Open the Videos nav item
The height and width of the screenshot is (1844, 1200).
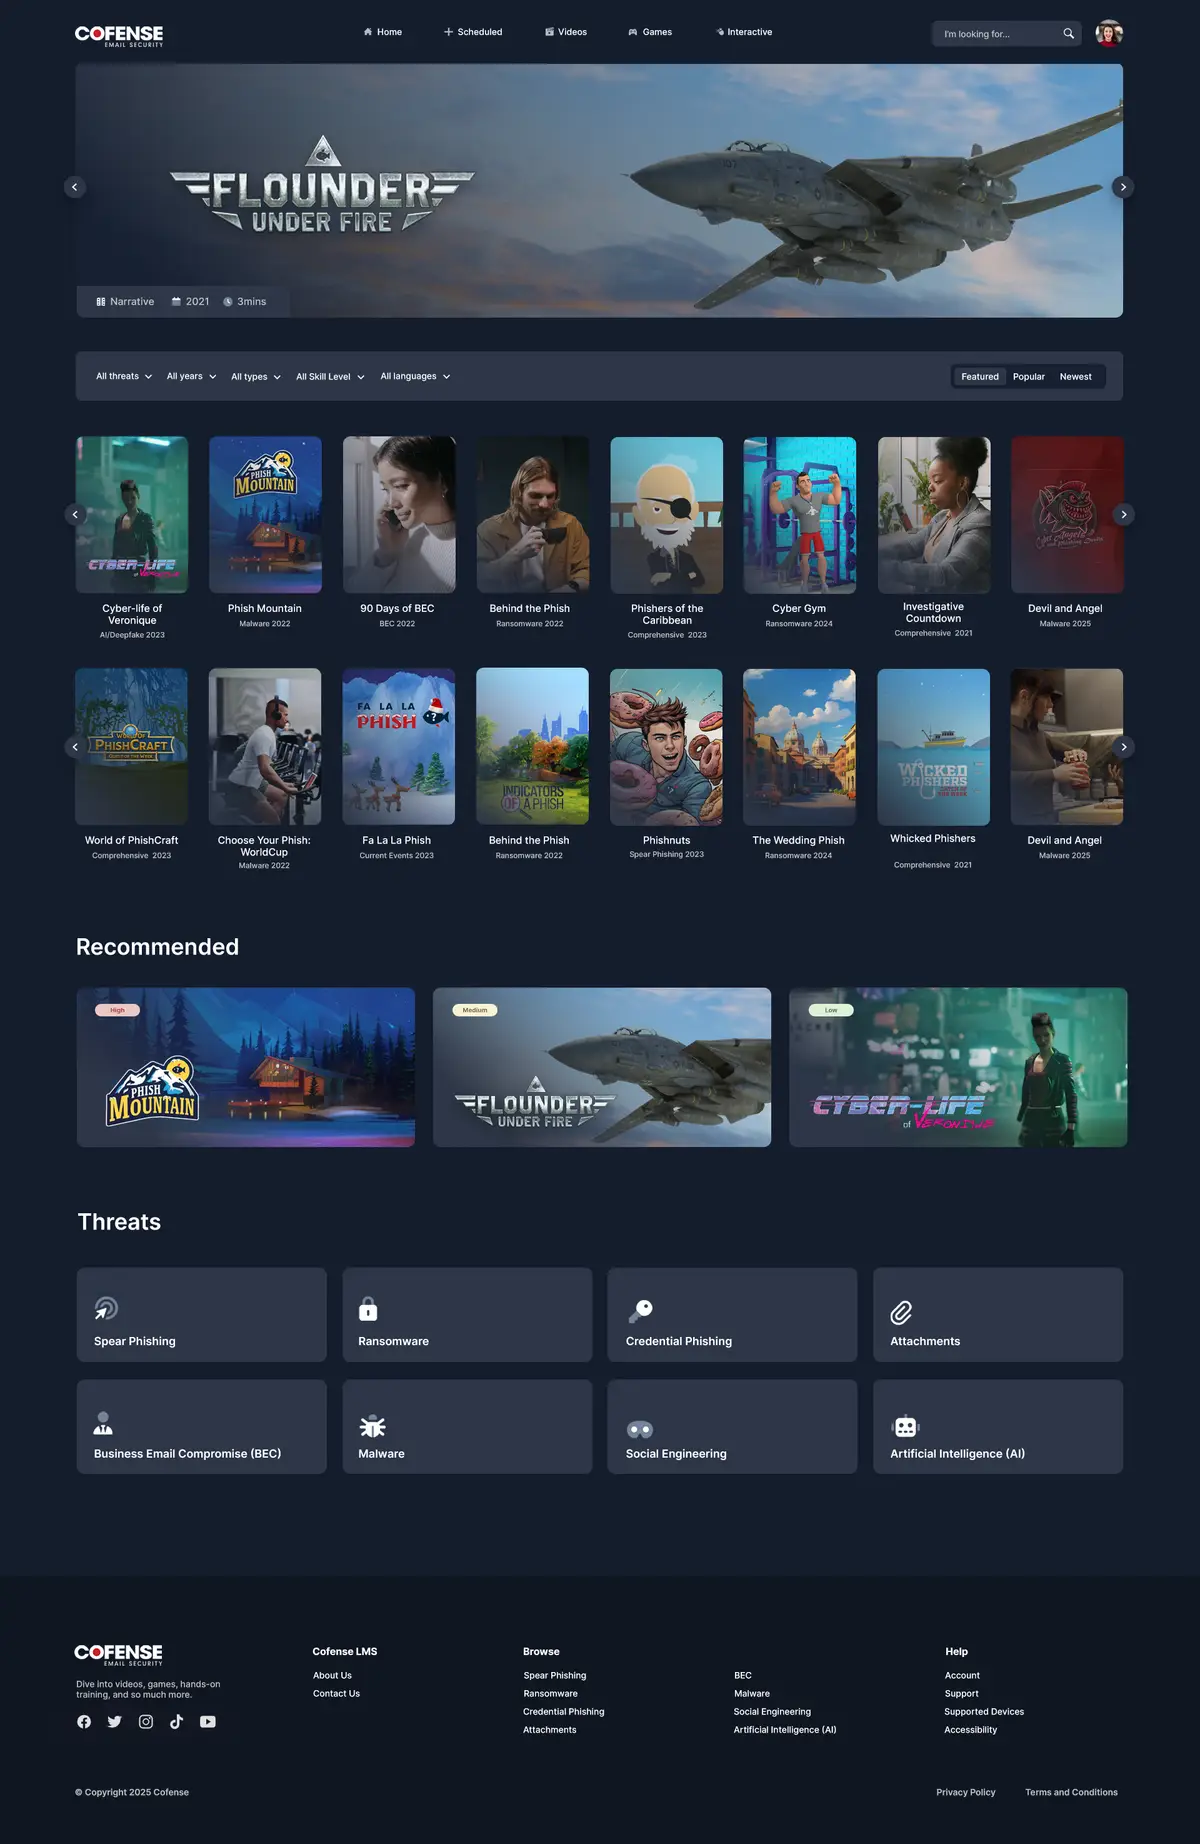(x=566, y=32)
